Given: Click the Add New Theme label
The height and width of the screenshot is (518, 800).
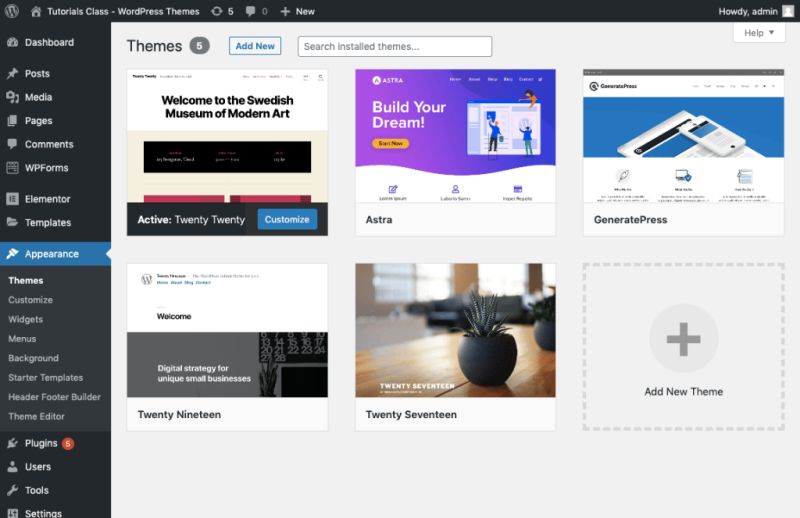Looking at the screenshot, I should [x=684, y=391].
